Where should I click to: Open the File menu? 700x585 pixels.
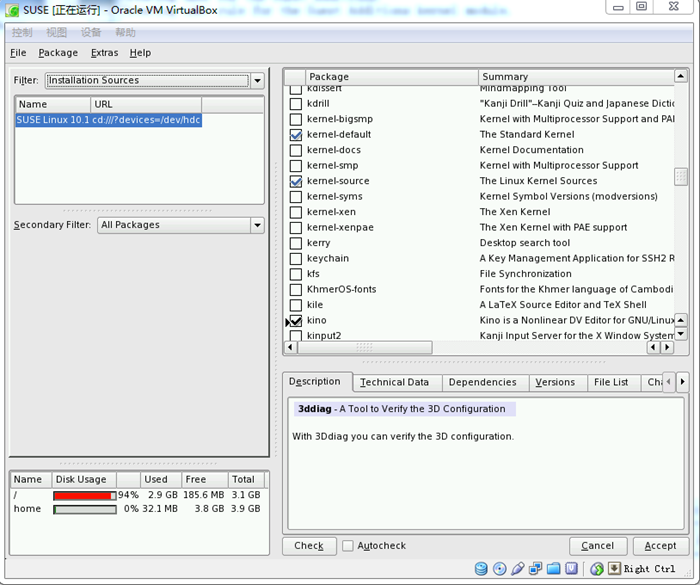[x=18, y=53]
